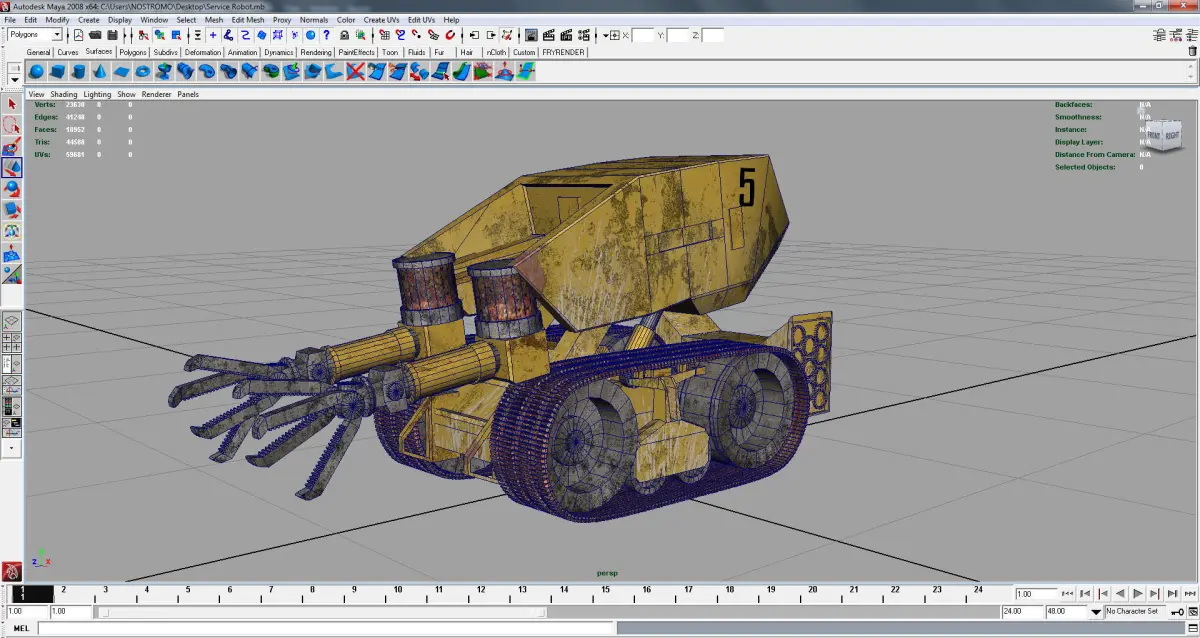Activate the Move tool in toolbox
This screenshot has height=638, width=1200.
(12, 168)
